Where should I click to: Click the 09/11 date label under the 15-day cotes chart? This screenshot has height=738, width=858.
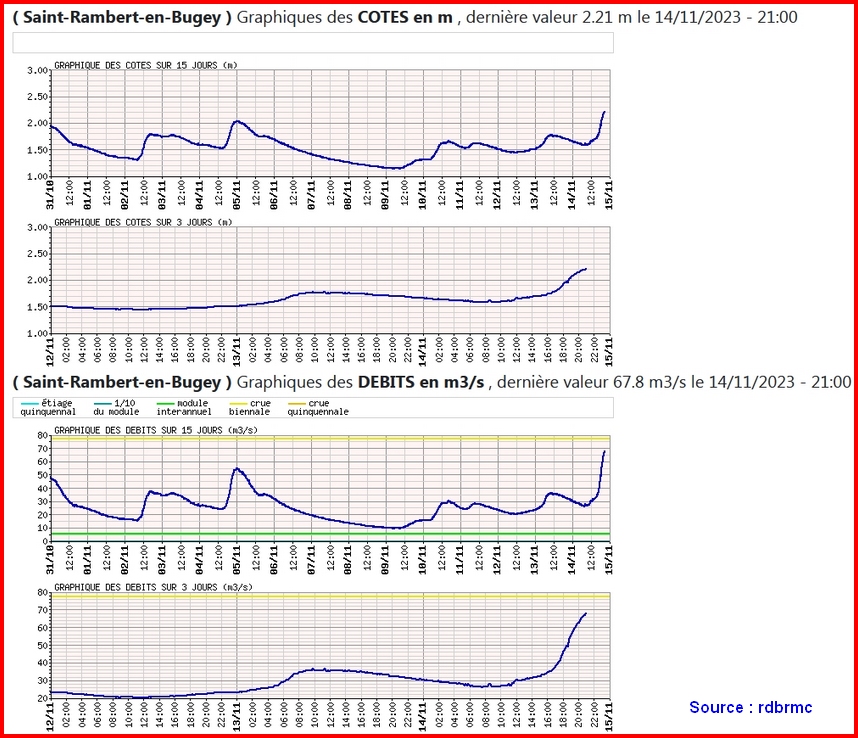tap(385, 195)
